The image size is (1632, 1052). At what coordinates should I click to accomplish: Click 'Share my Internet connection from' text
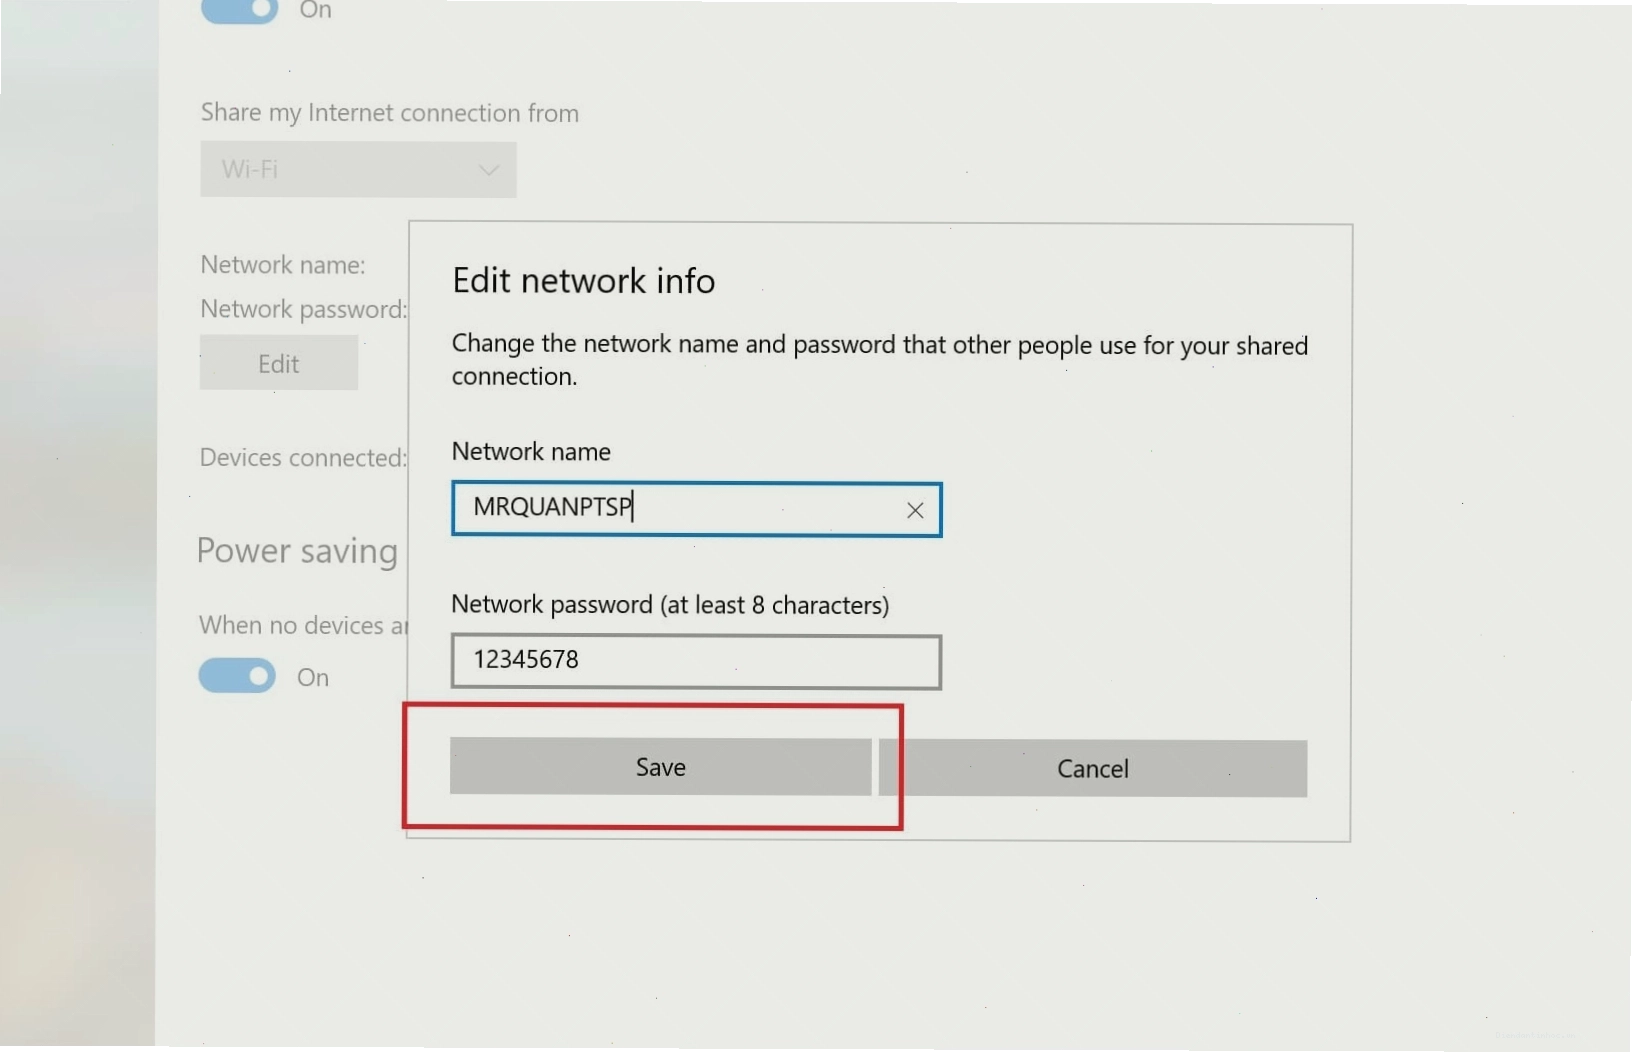coord(389,113)
